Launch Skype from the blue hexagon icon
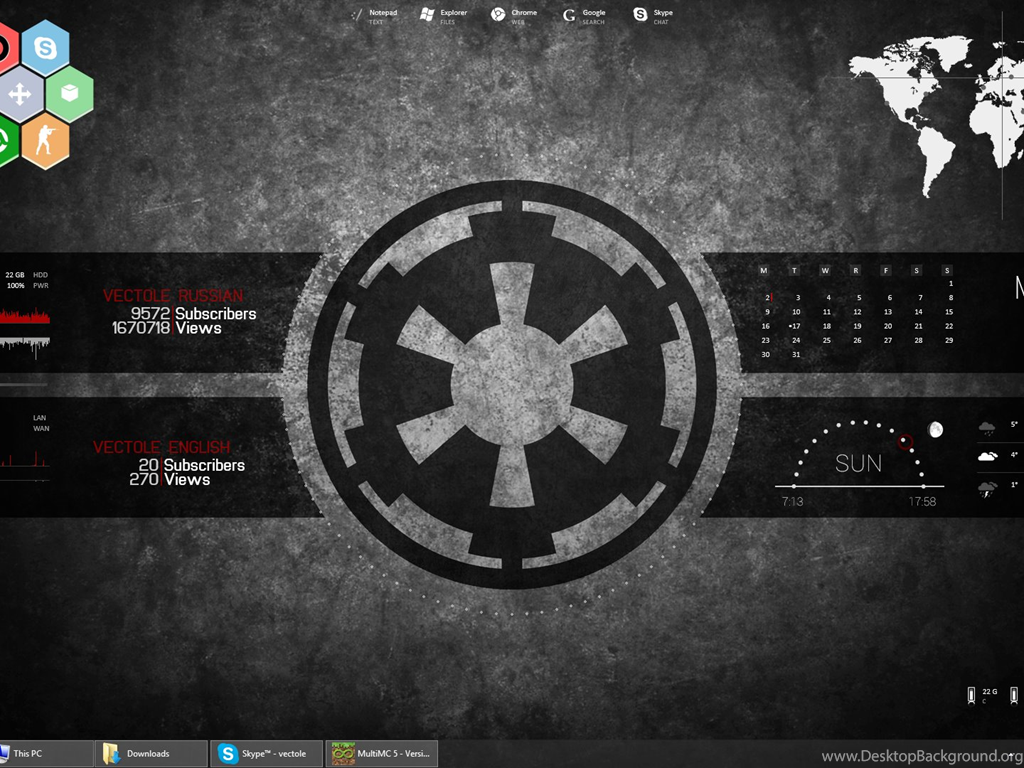This screenshot has height=768, width=1024. click(45, 48)
